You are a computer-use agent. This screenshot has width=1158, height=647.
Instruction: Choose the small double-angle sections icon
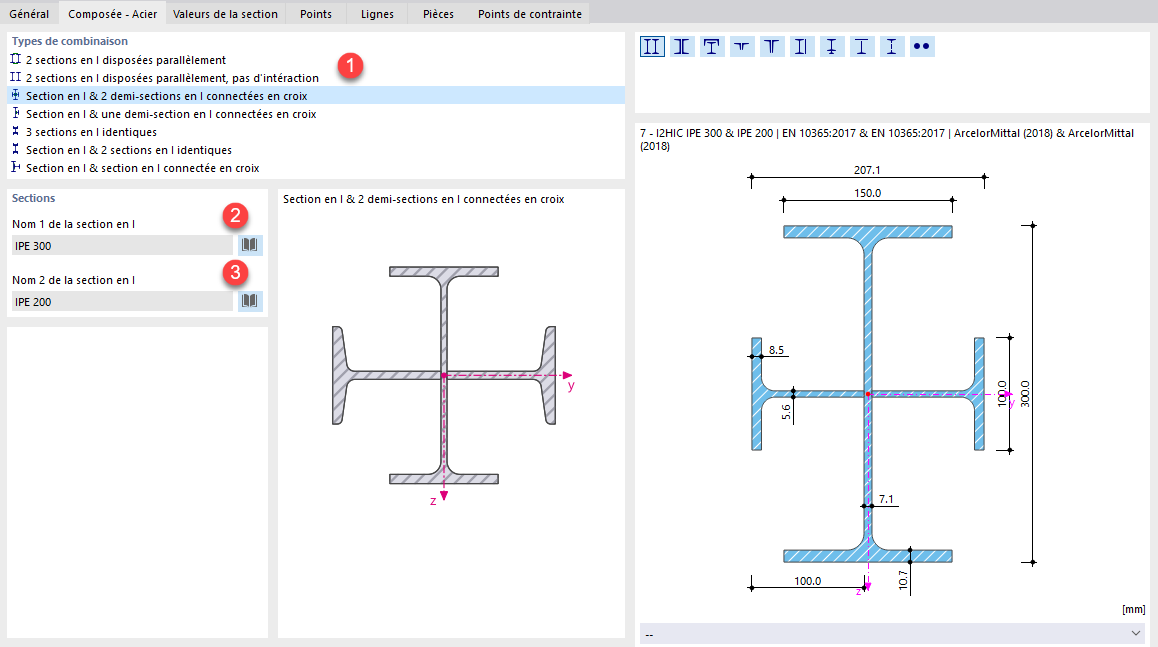click(741, 47)
